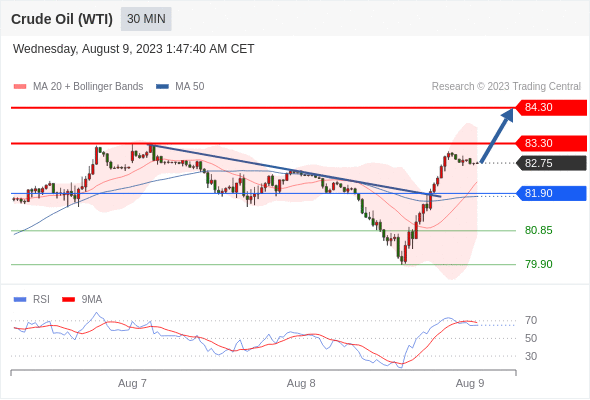The width and height of the screenshot is (590, 400).
Task: Click the Aug 9 date axis label
Action: tap(470, 383)
